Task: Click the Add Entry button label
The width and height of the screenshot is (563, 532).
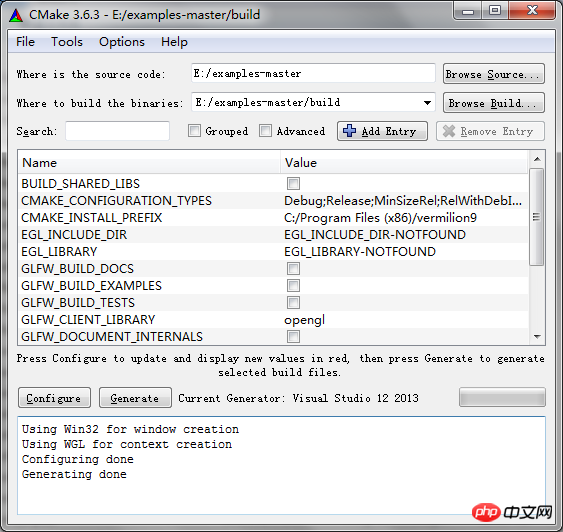Action: [389, 131]
